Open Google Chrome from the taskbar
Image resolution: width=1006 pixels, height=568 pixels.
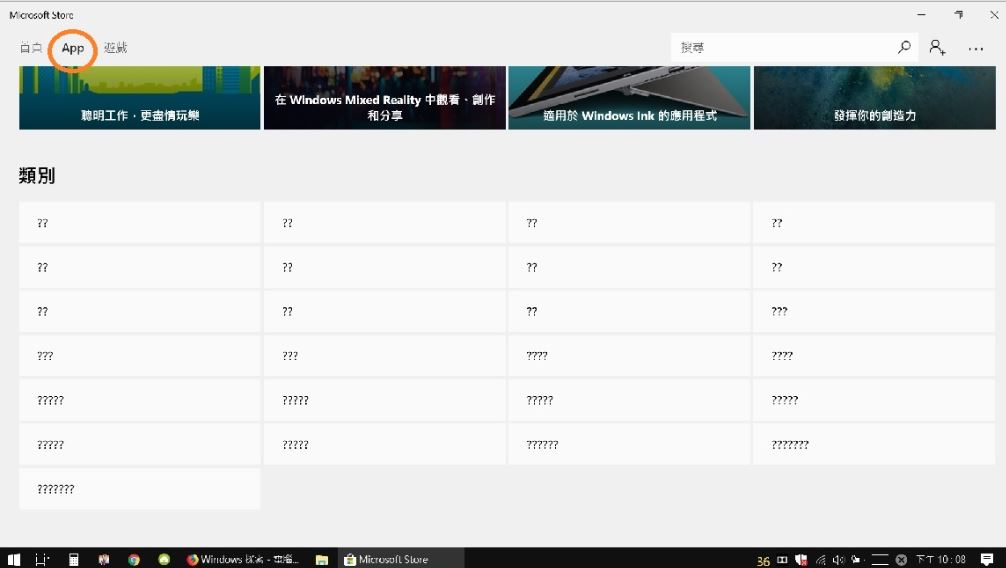[133, 560]
